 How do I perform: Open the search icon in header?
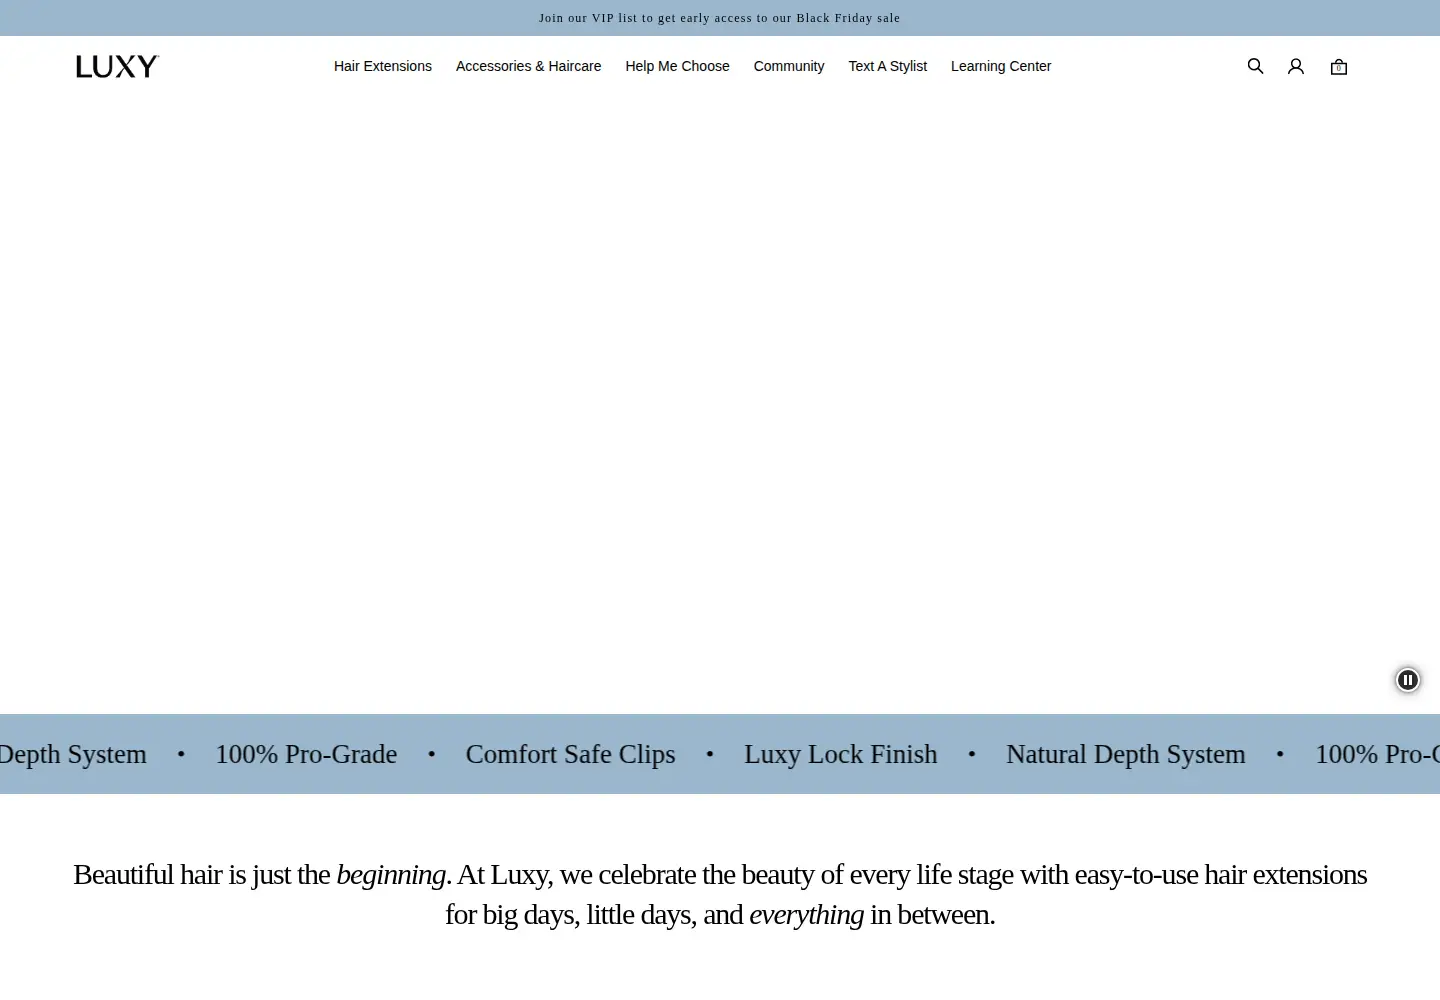coord(1255,66)
